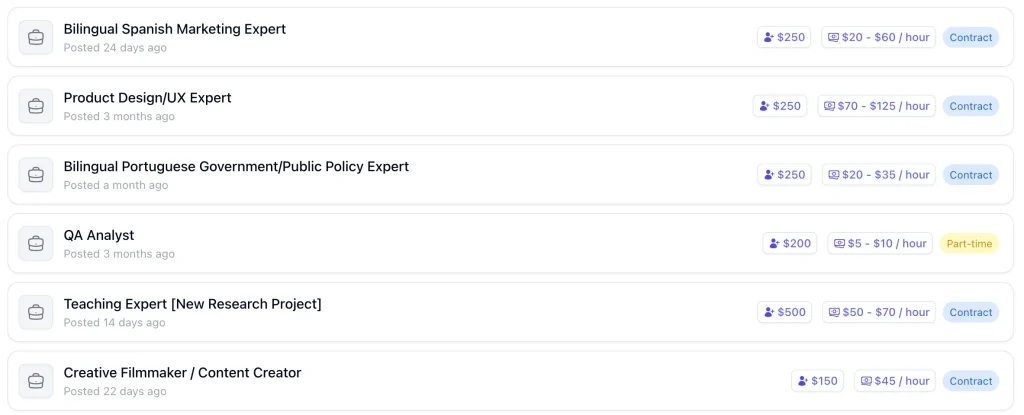Click the $45 / hour pay badge
The height and width of the screenshot is (415, 1024).
(894, 381)
